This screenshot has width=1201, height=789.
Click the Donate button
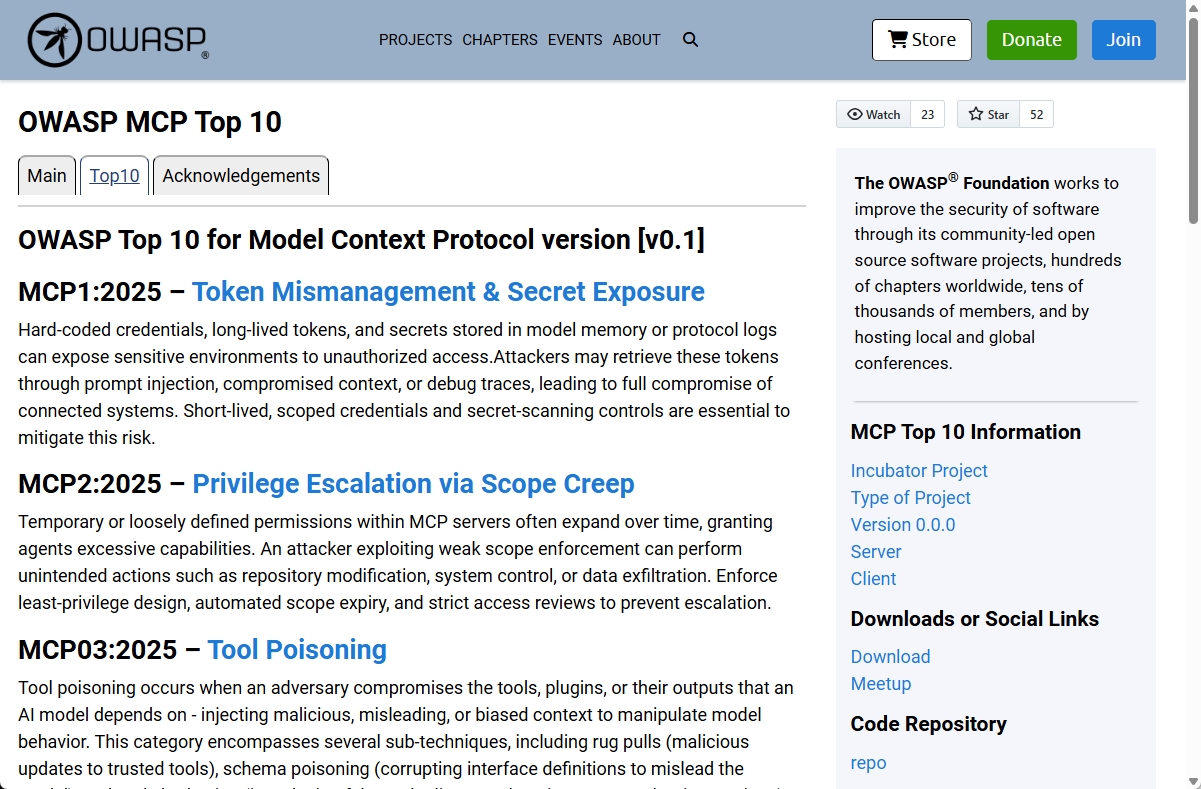coord(1031,39)
